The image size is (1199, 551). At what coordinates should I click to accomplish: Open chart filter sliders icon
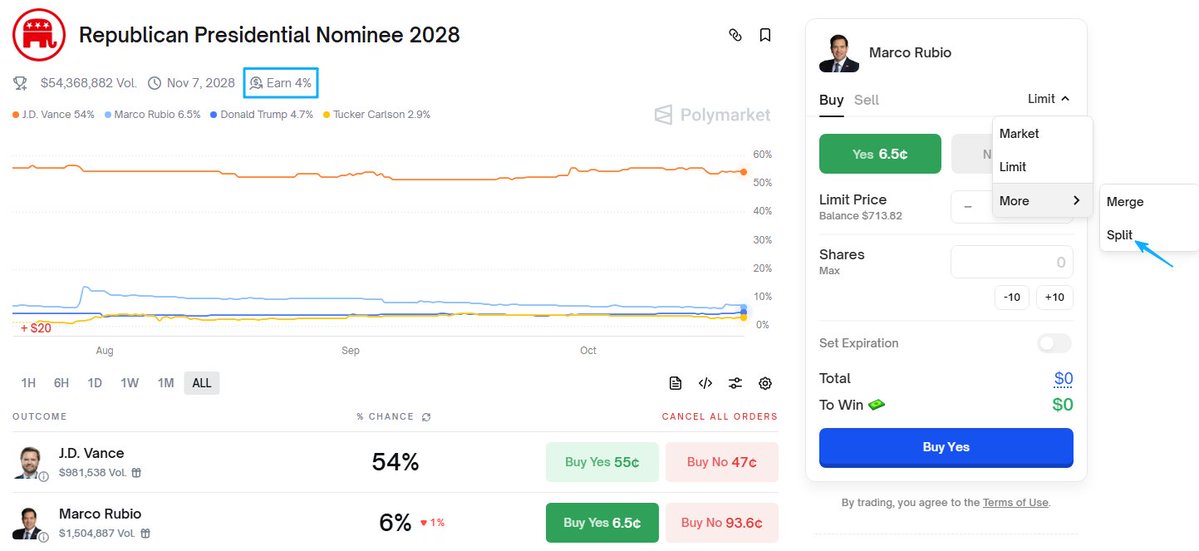pyautogui.click(x=735, y=383)
